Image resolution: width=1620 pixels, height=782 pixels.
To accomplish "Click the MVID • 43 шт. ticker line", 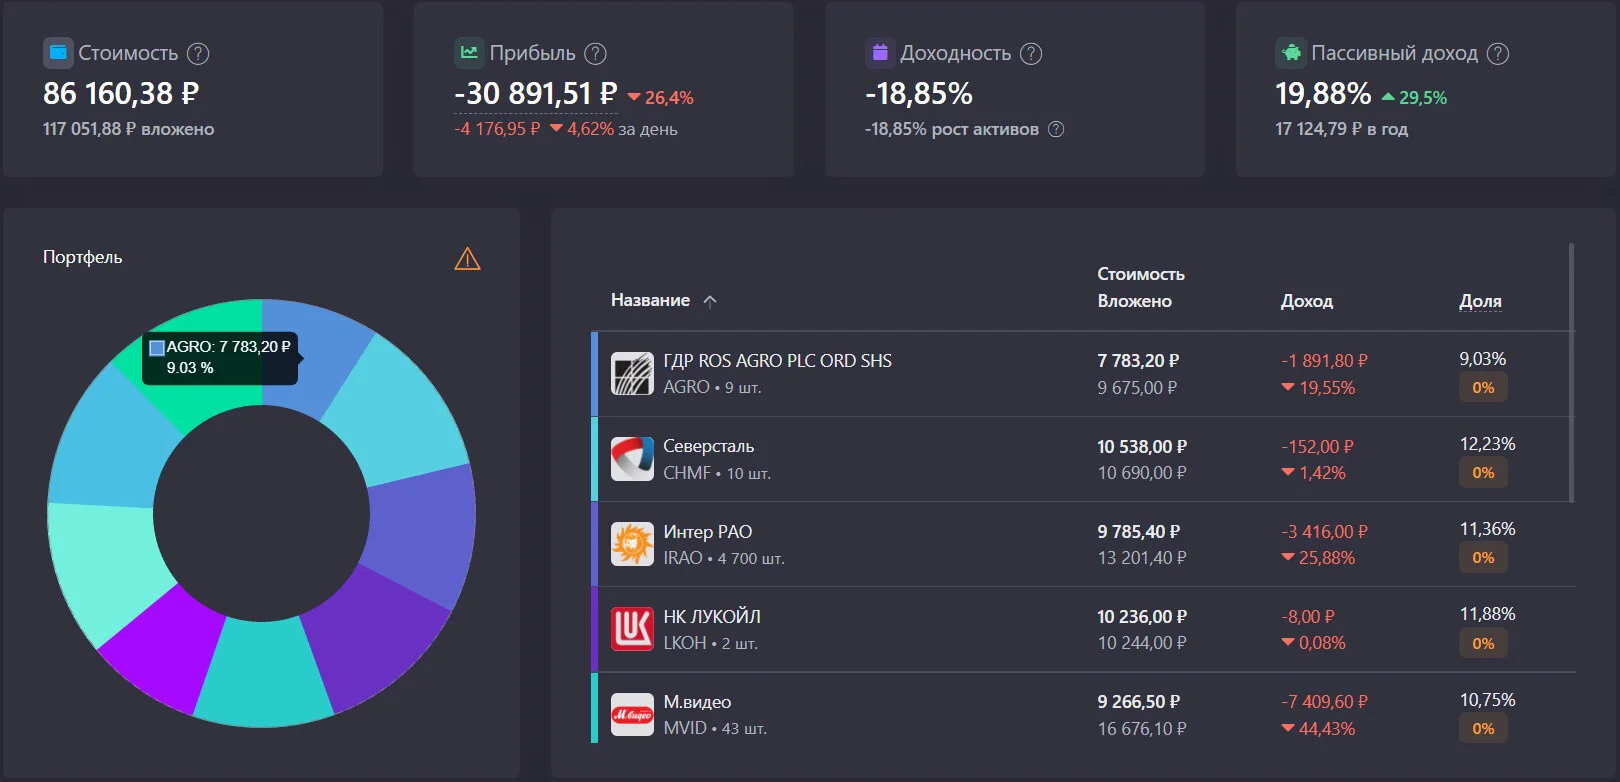I will click(x=715, y=728).
